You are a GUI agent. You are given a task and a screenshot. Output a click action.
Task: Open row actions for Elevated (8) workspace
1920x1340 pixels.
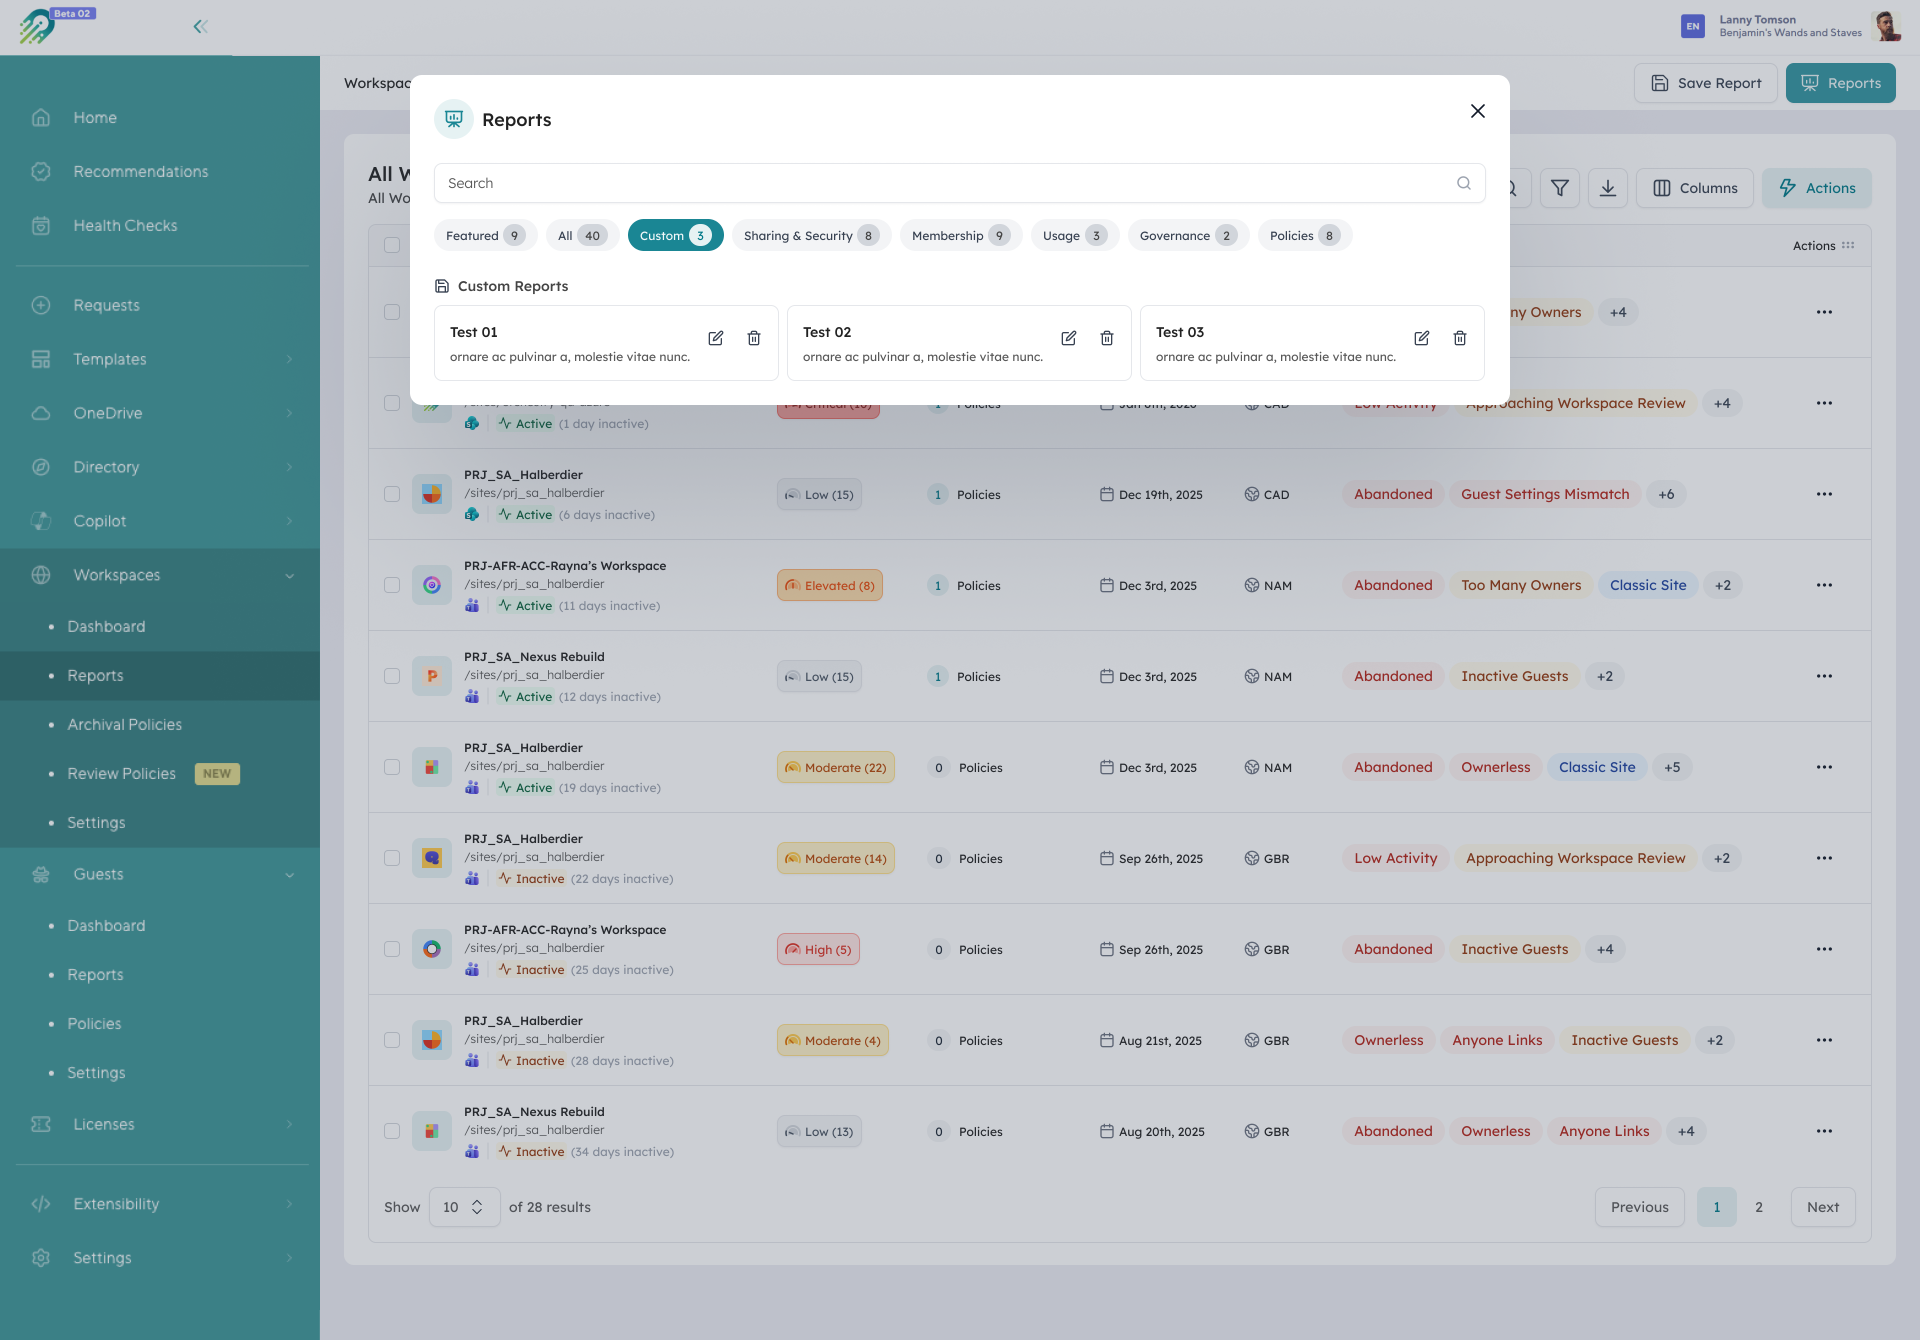coord(1825,585)
